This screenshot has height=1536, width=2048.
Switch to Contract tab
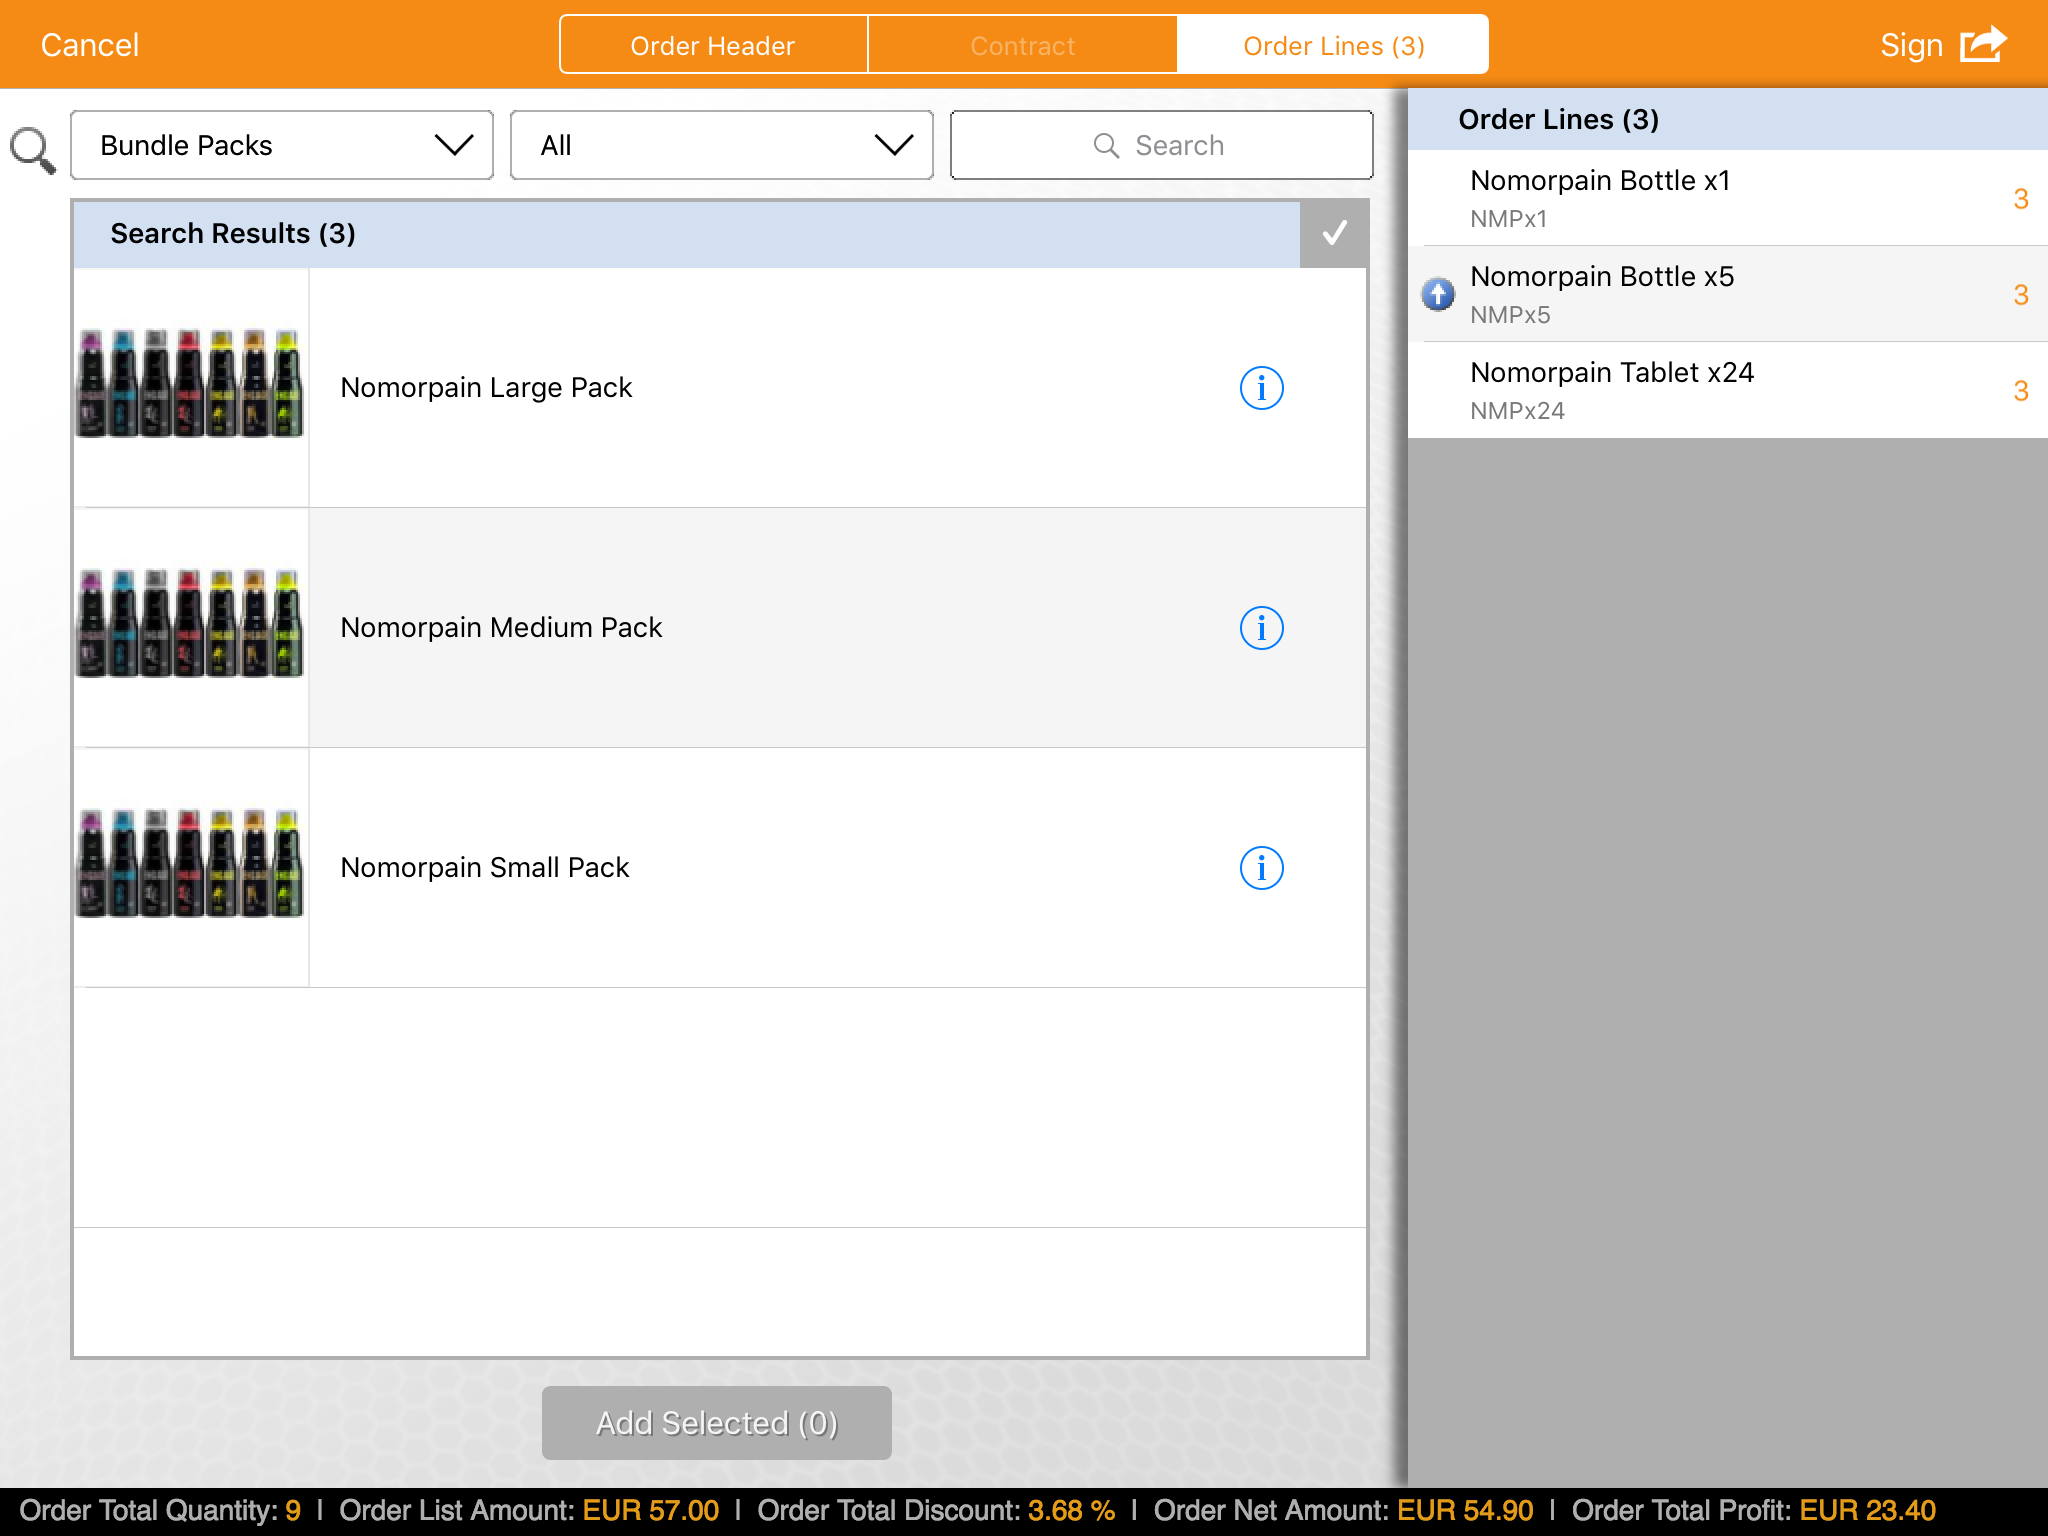click(x=1022, y=46)
